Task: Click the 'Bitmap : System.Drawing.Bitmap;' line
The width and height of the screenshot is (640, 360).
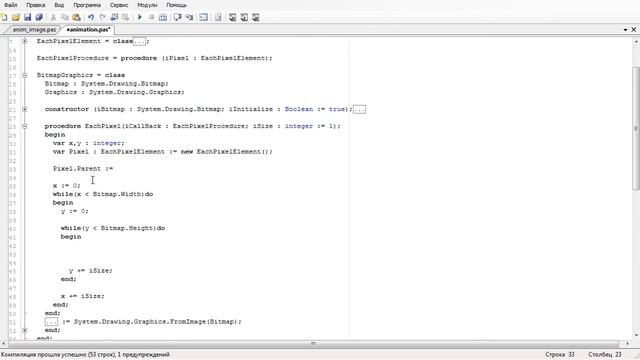Action: pyautogui.click(x=107, y=84)
